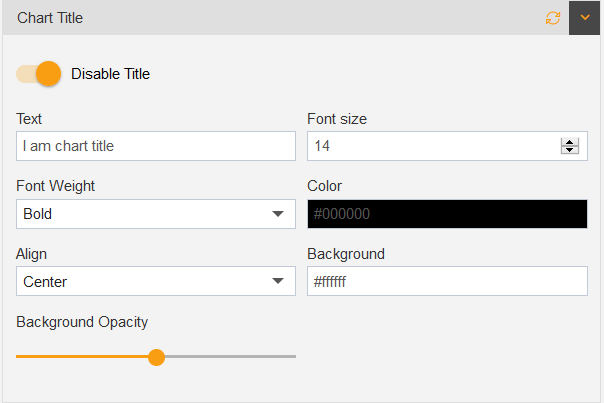
Task: Toggle the Disable Title switch
Action: click(39, 74)
